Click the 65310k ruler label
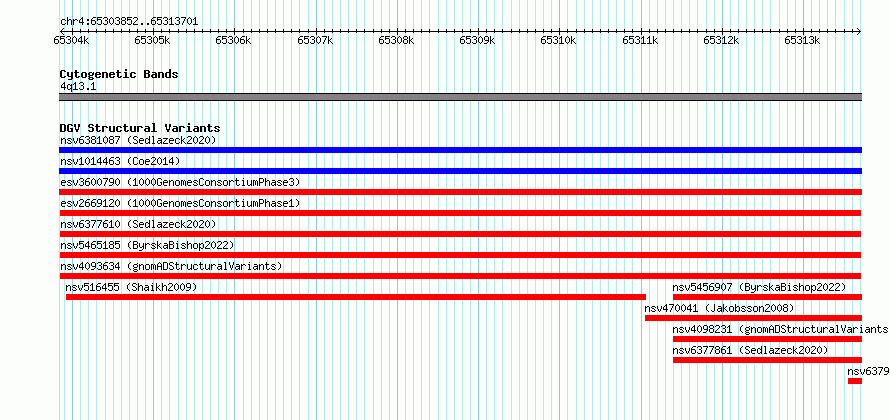 tap(559, 40)
